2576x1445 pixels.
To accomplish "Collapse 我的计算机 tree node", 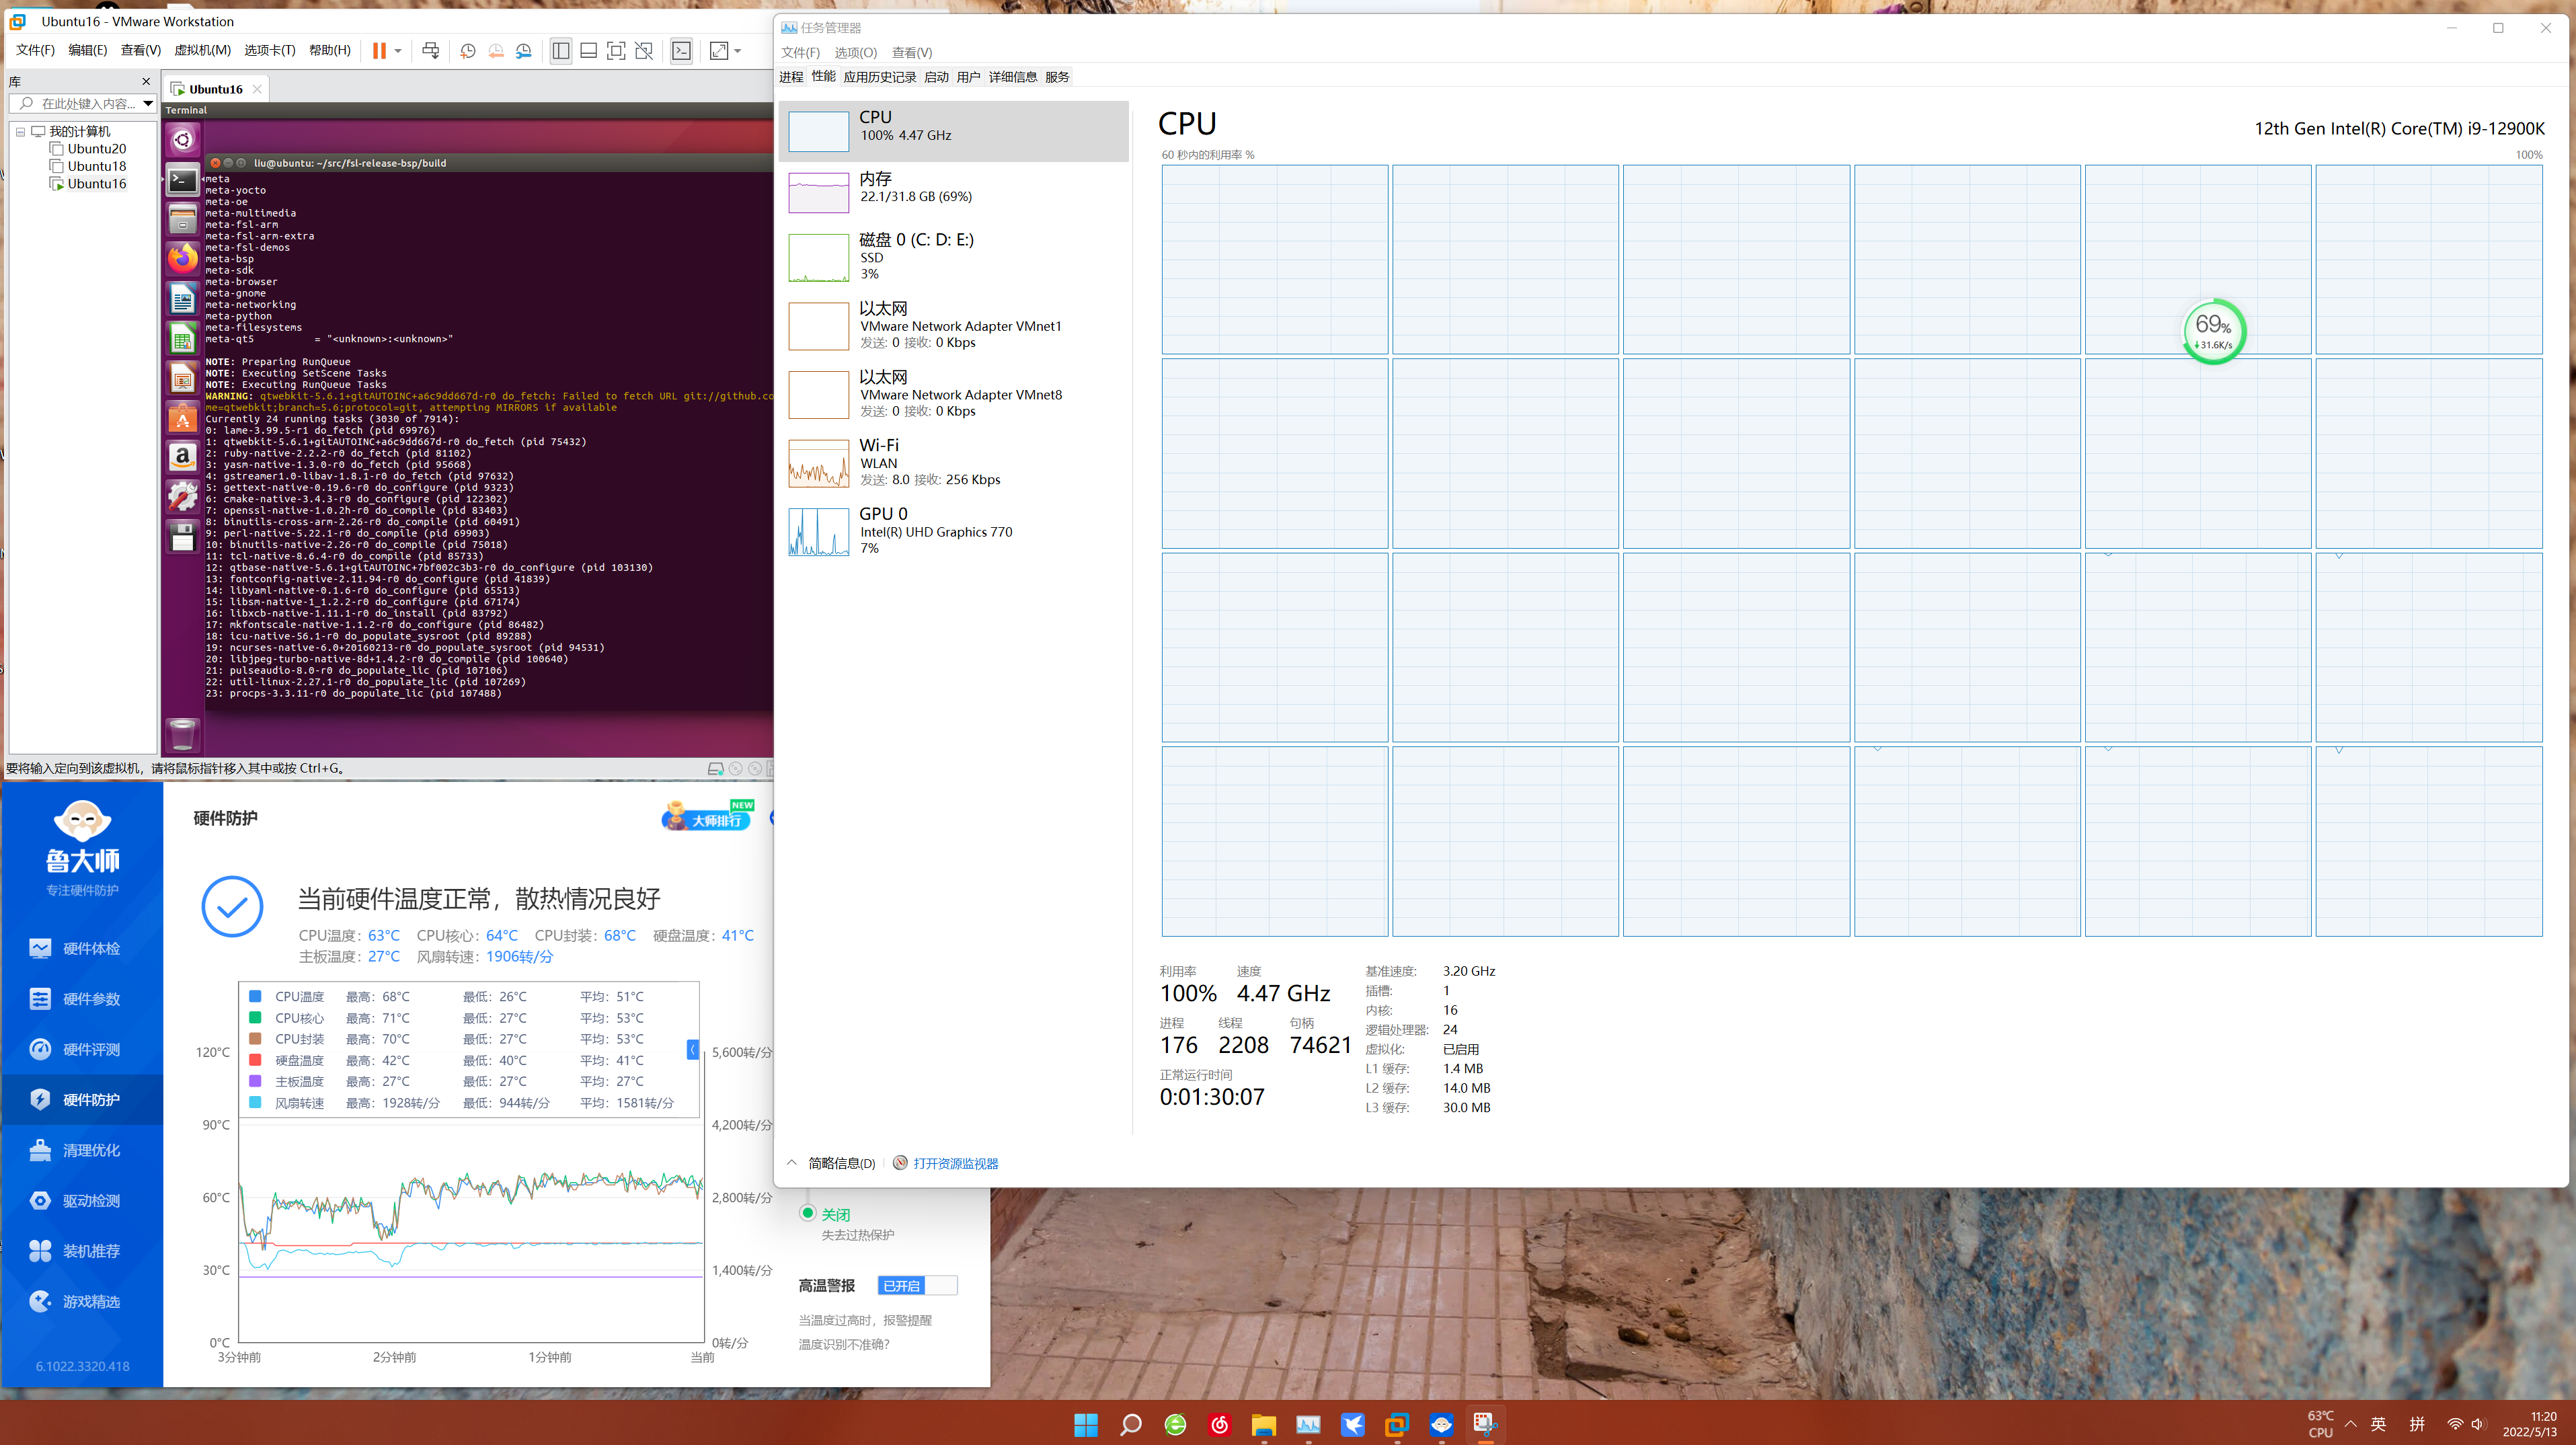I will pyautogui.click(x=20, y=131).
